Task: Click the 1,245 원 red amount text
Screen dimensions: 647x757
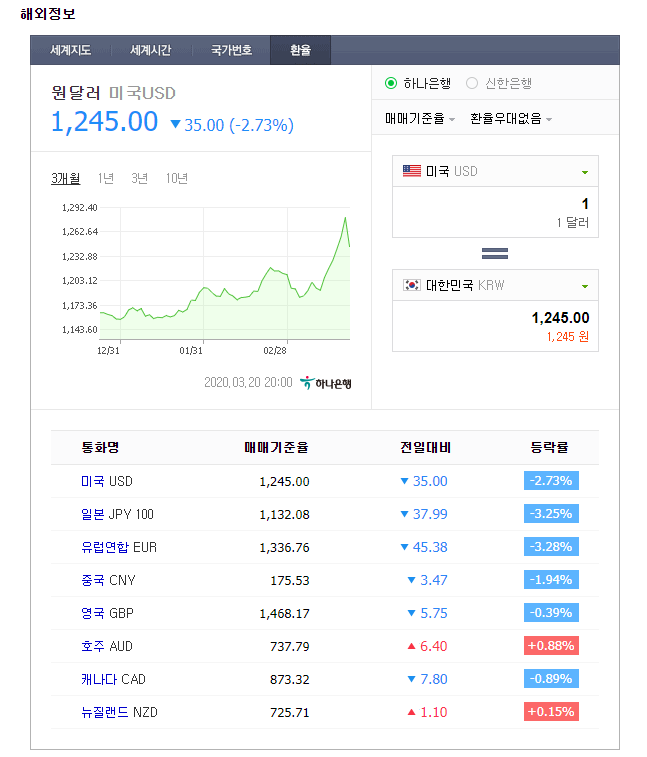Action: pyautogui.click(x=568, y=336)
